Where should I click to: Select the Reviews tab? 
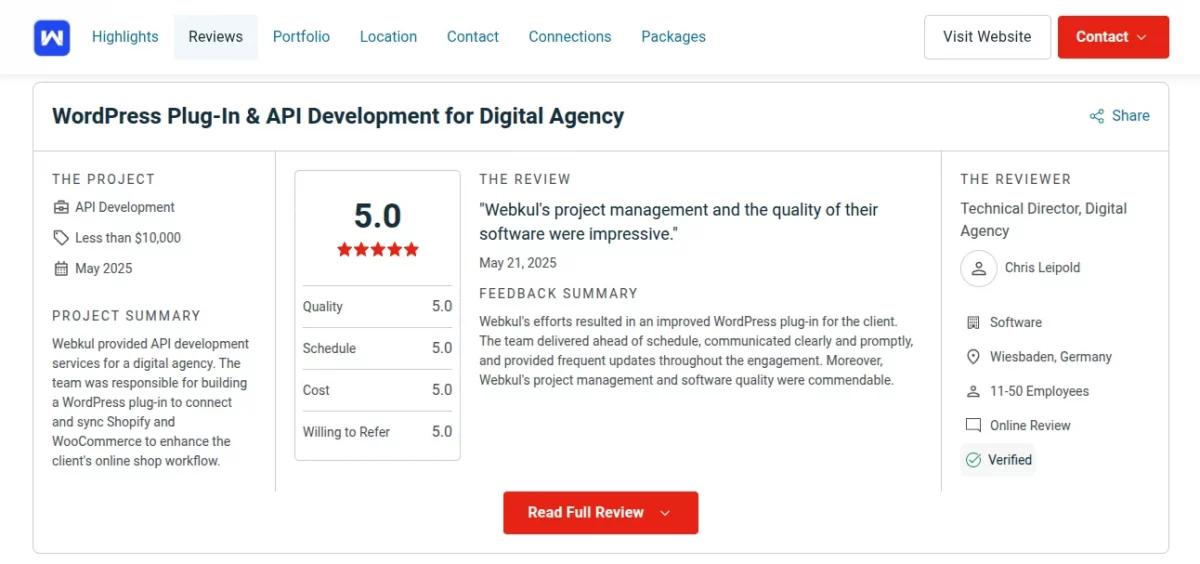pyautogui.click(x=216, y=36)
